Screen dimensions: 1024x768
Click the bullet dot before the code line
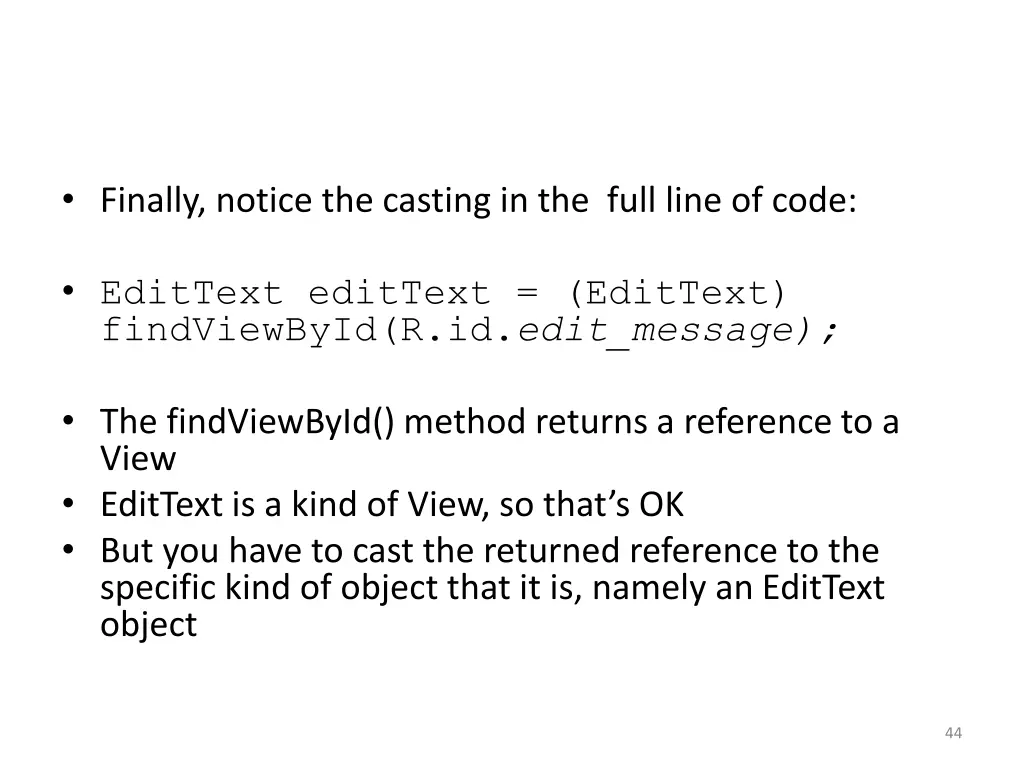click(x=69, y=291)
